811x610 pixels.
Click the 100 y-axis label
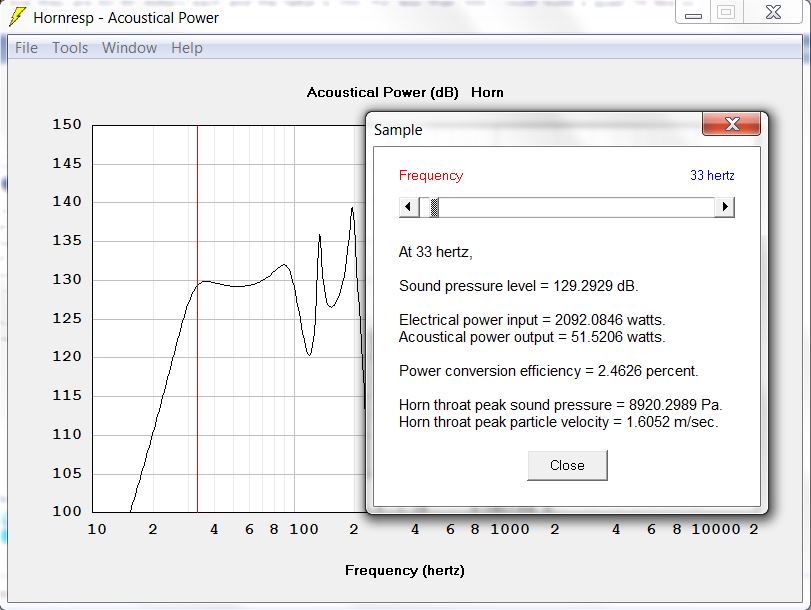click(67, 511)
